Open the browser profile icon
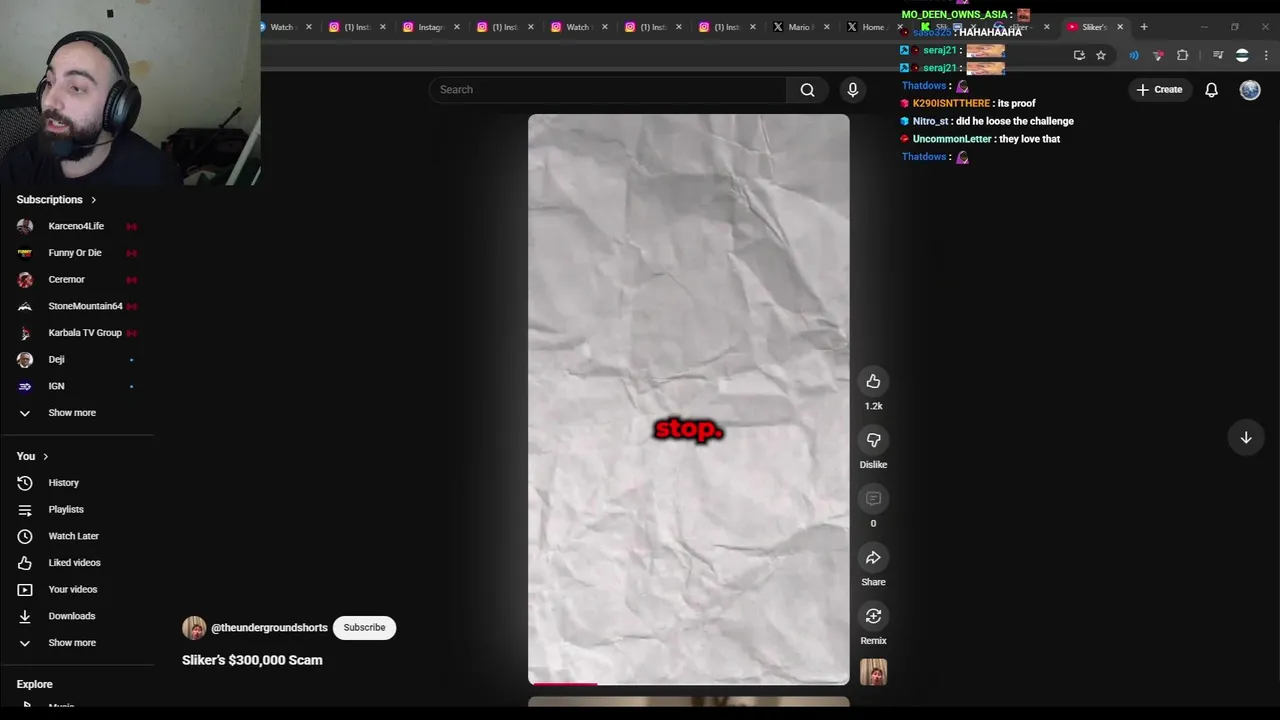Image resolution: width=1280 pixels, height=720 pixels. 1242,56
